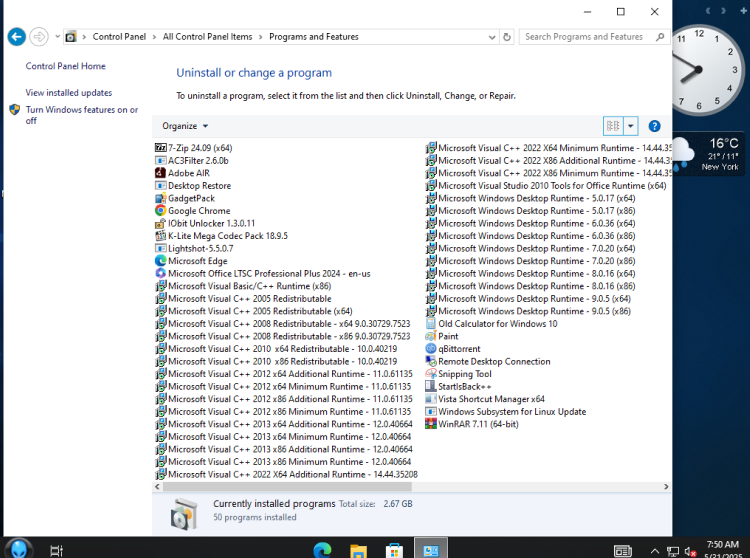Select Windows Desktop Runtime - 9.0.5 (x64)
Viewport: 750px width, 558px height.
point(529,298)
